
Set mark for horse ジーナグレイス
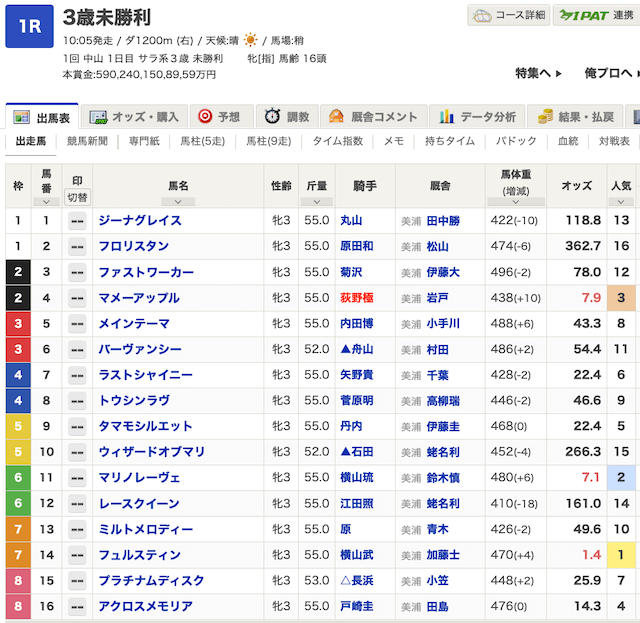point(76,221)
